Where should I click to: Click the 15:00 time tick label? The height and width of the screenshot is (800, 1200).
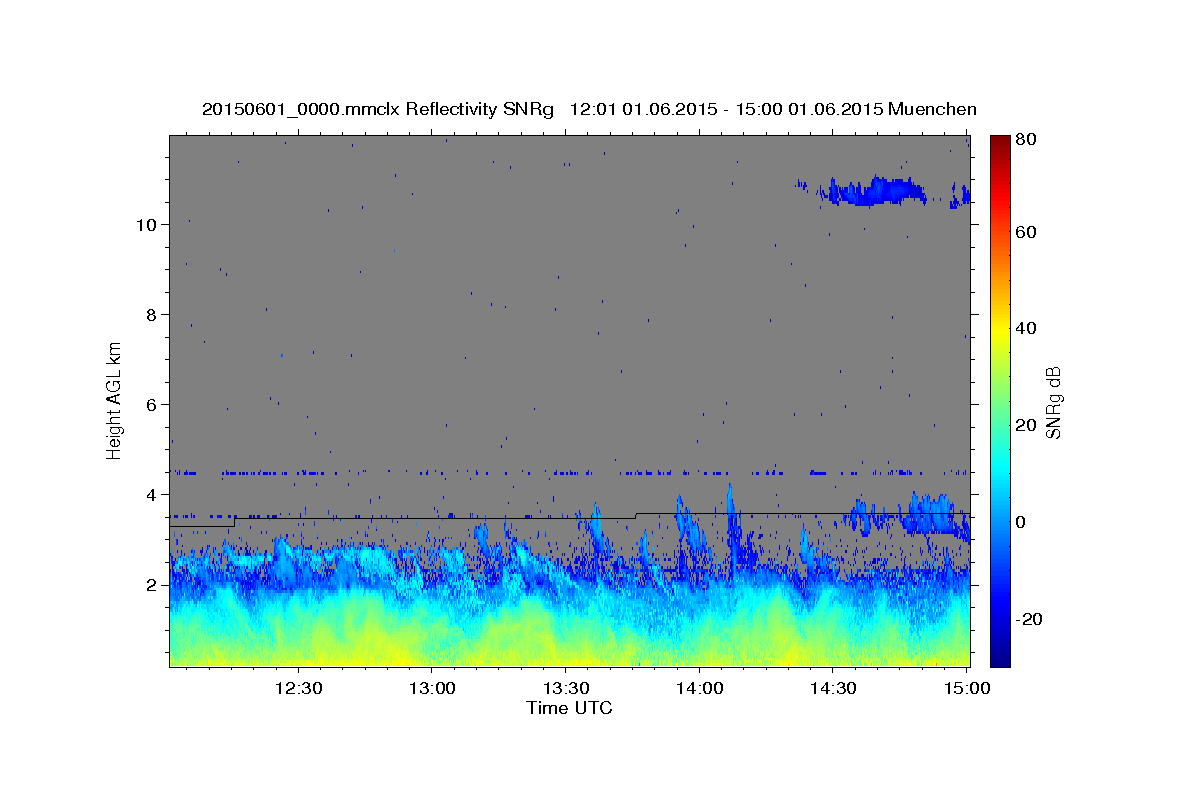click(967, 689)
